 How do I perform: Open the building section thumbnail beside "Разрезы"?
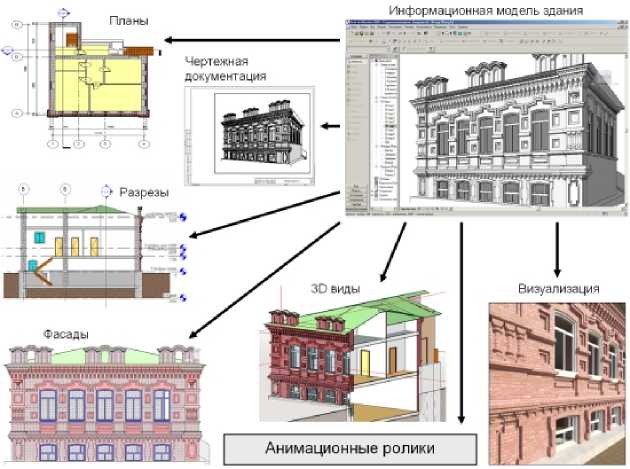(96, 244)
